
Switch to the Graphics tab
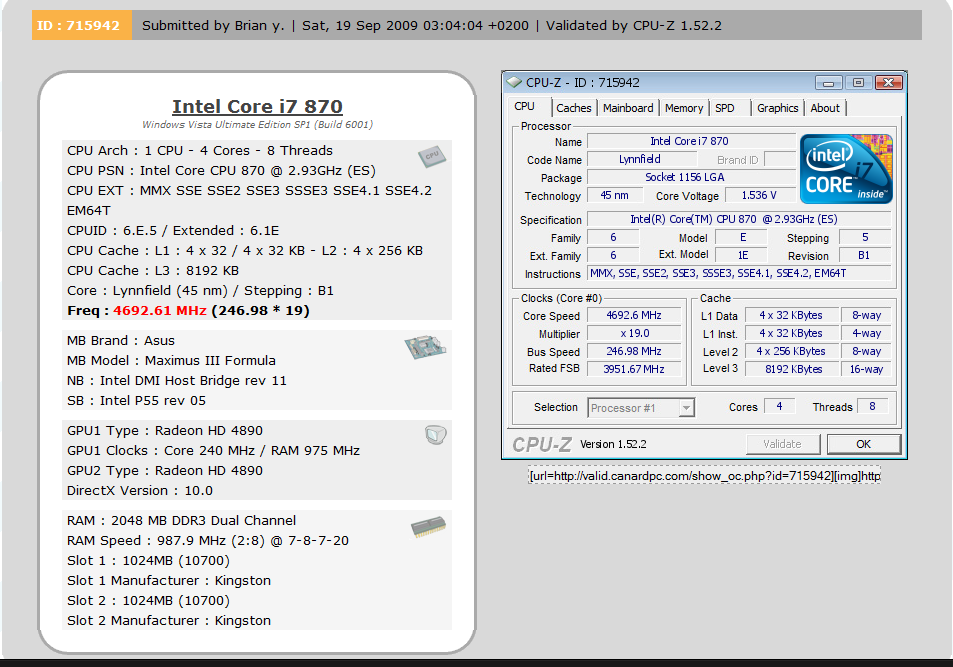778,108
